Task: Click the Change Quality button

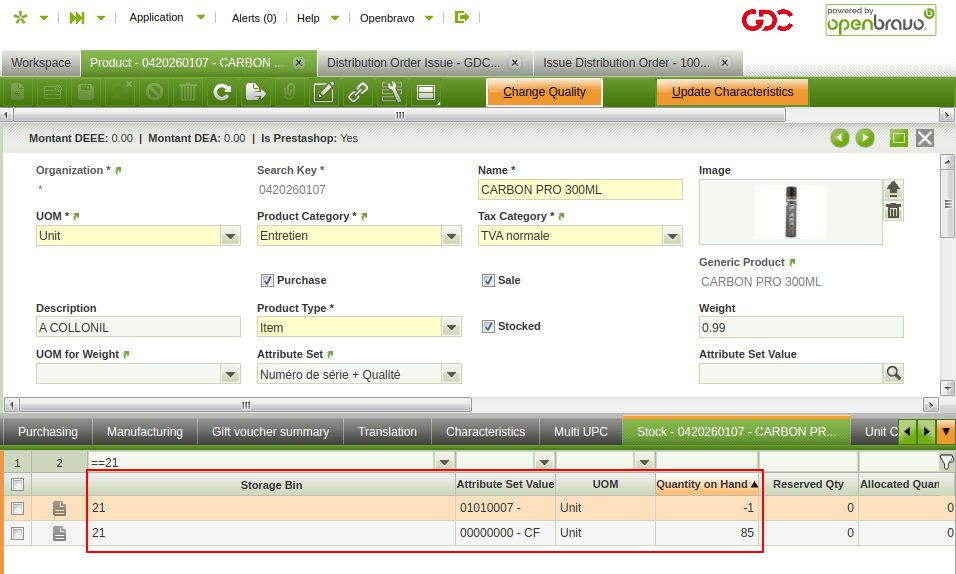Action: tap(544, 92)
